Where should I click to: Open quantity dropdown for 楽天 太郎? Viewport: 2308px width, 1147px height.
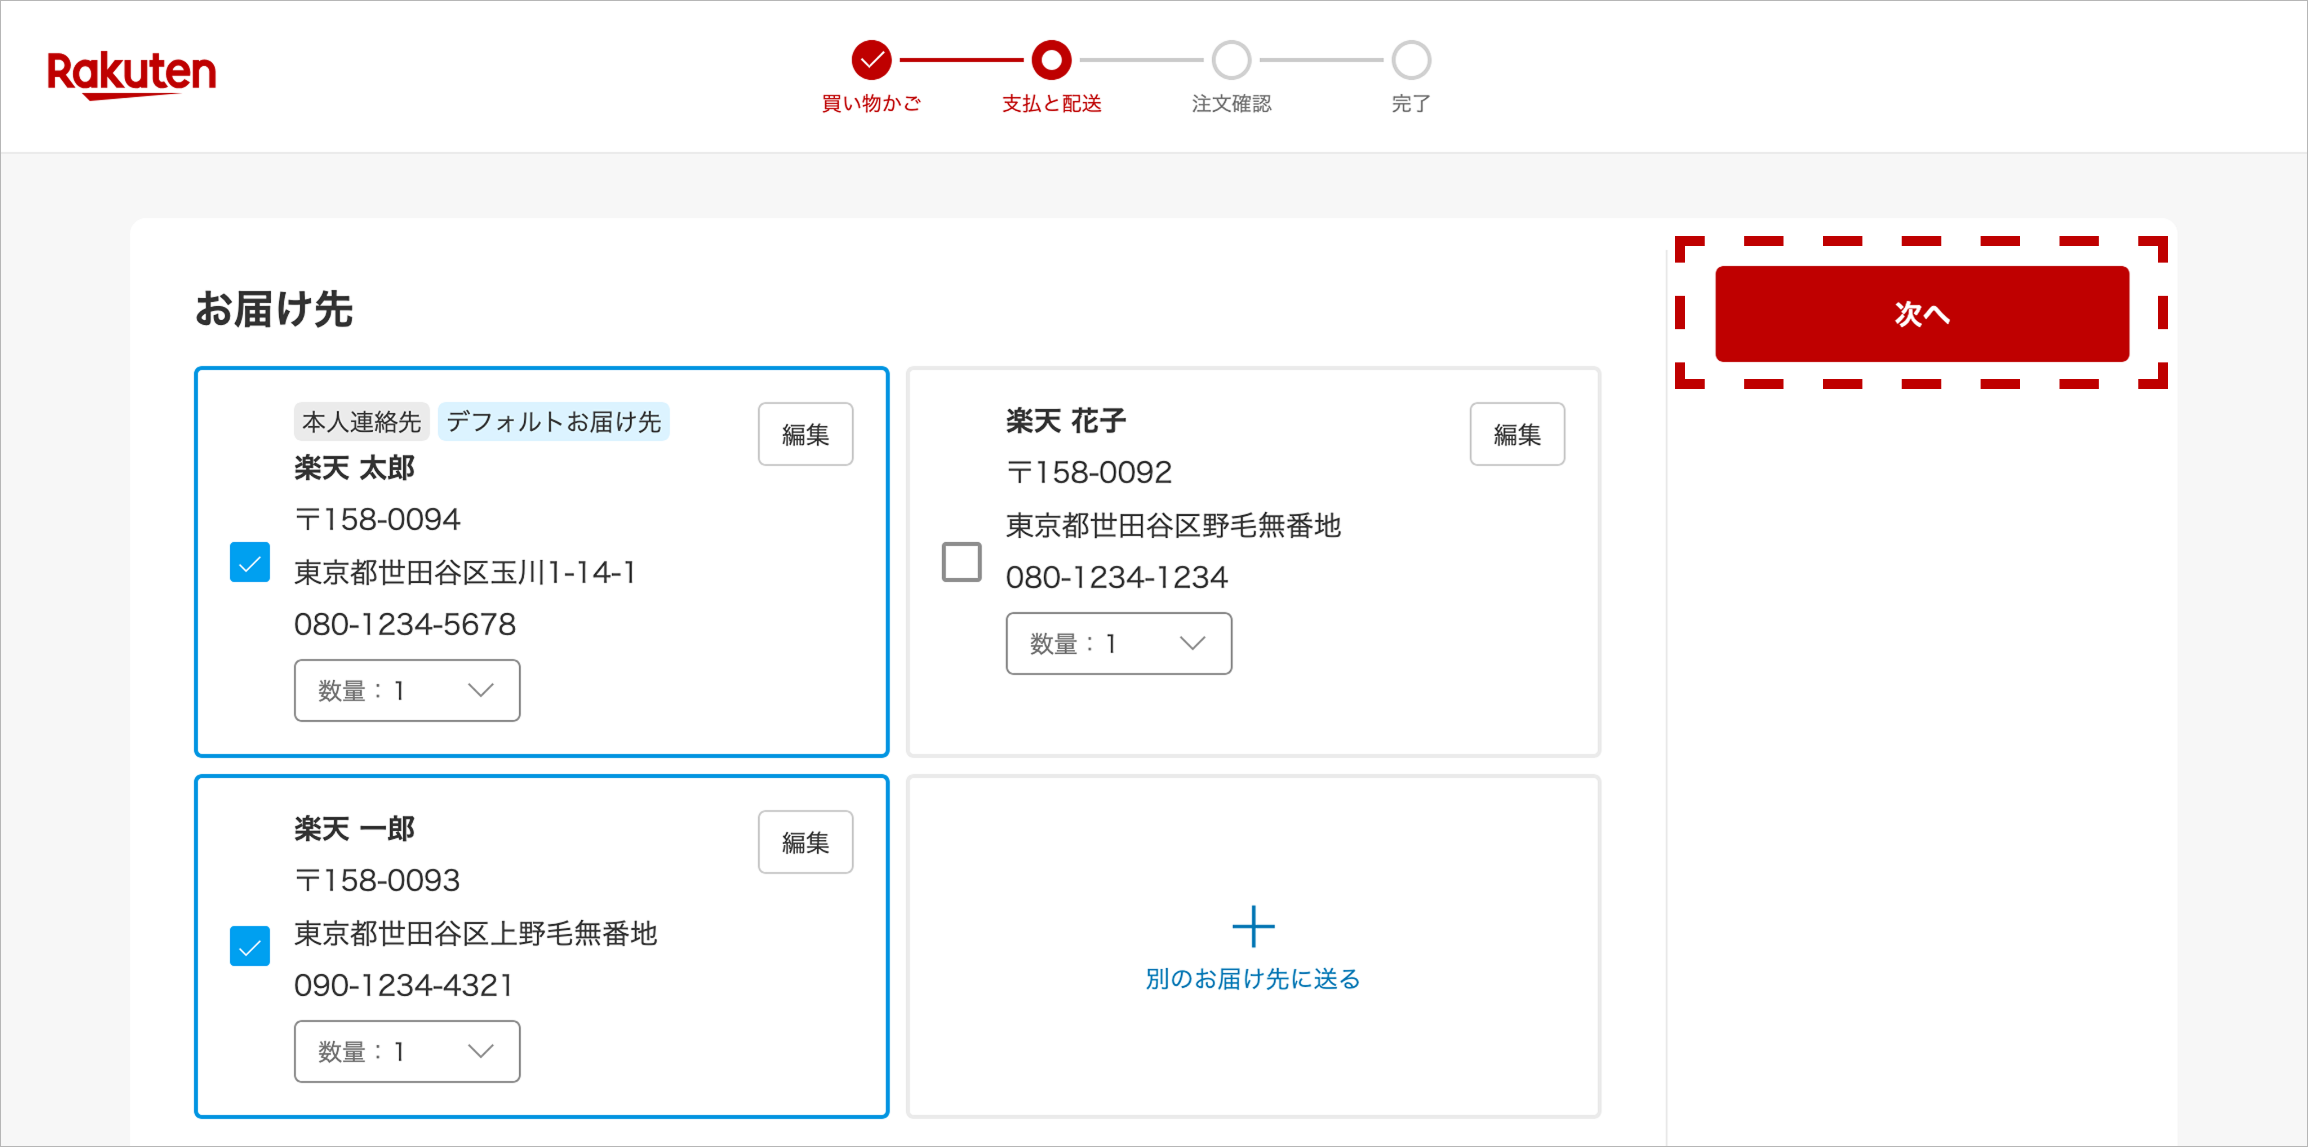407,690
